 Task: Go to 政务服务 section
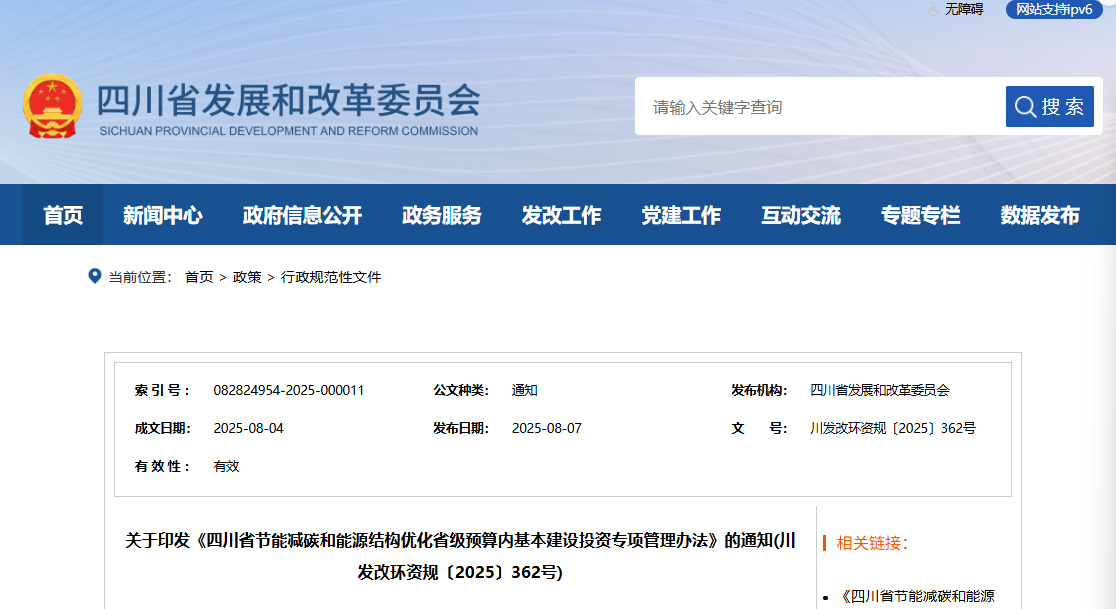441,215
